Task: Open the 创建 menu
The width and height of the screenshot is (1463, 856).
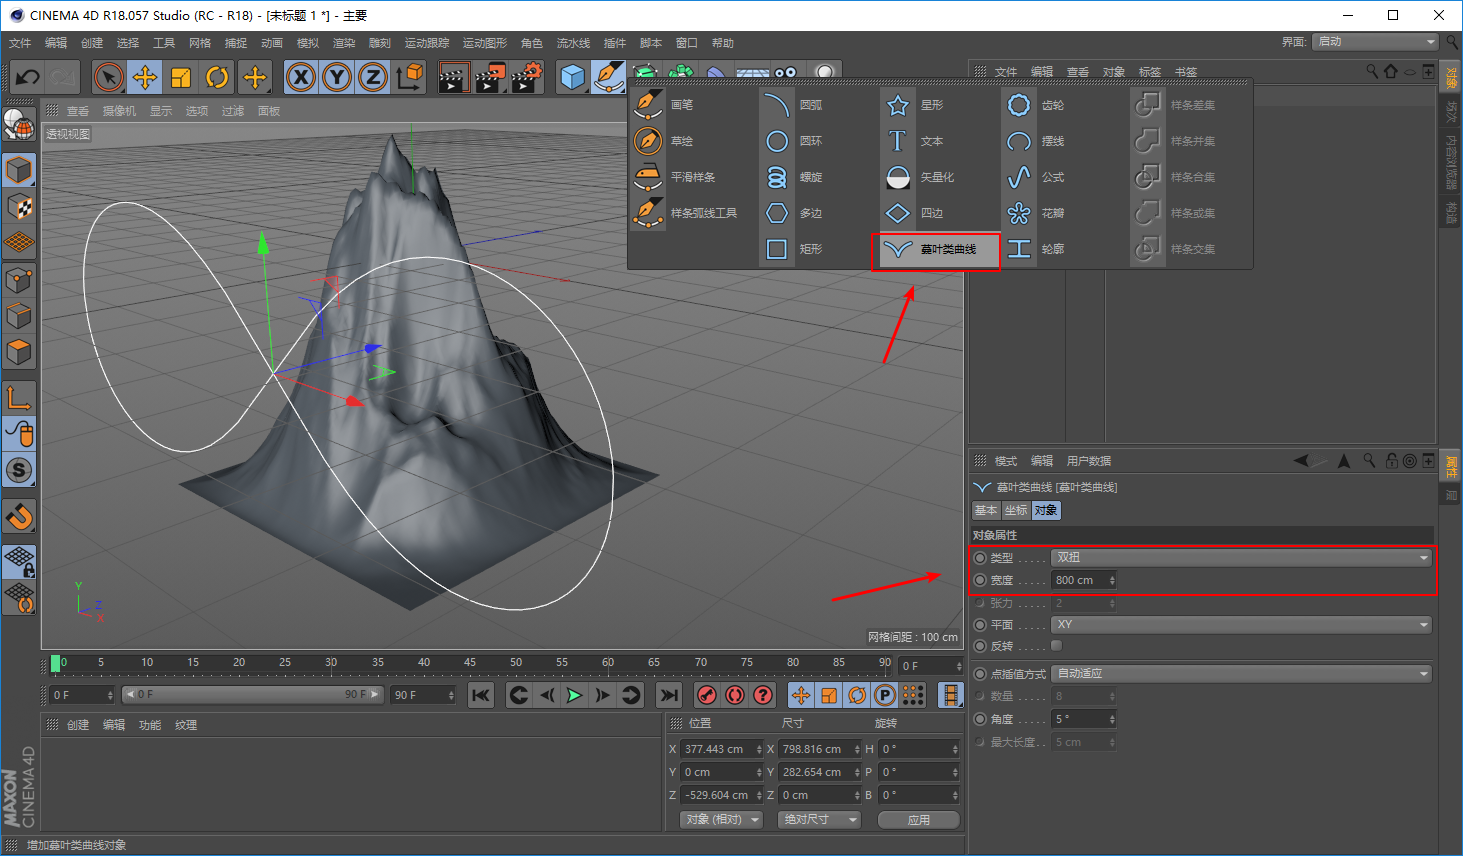Action: point(92,43)
